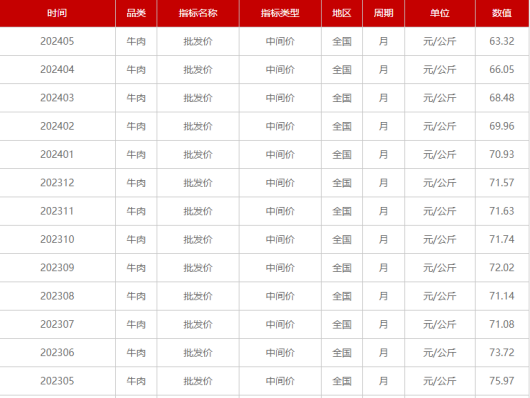Click the 周期 column header
This screenshot has width=530, height=398.
[x=383, y=13]
